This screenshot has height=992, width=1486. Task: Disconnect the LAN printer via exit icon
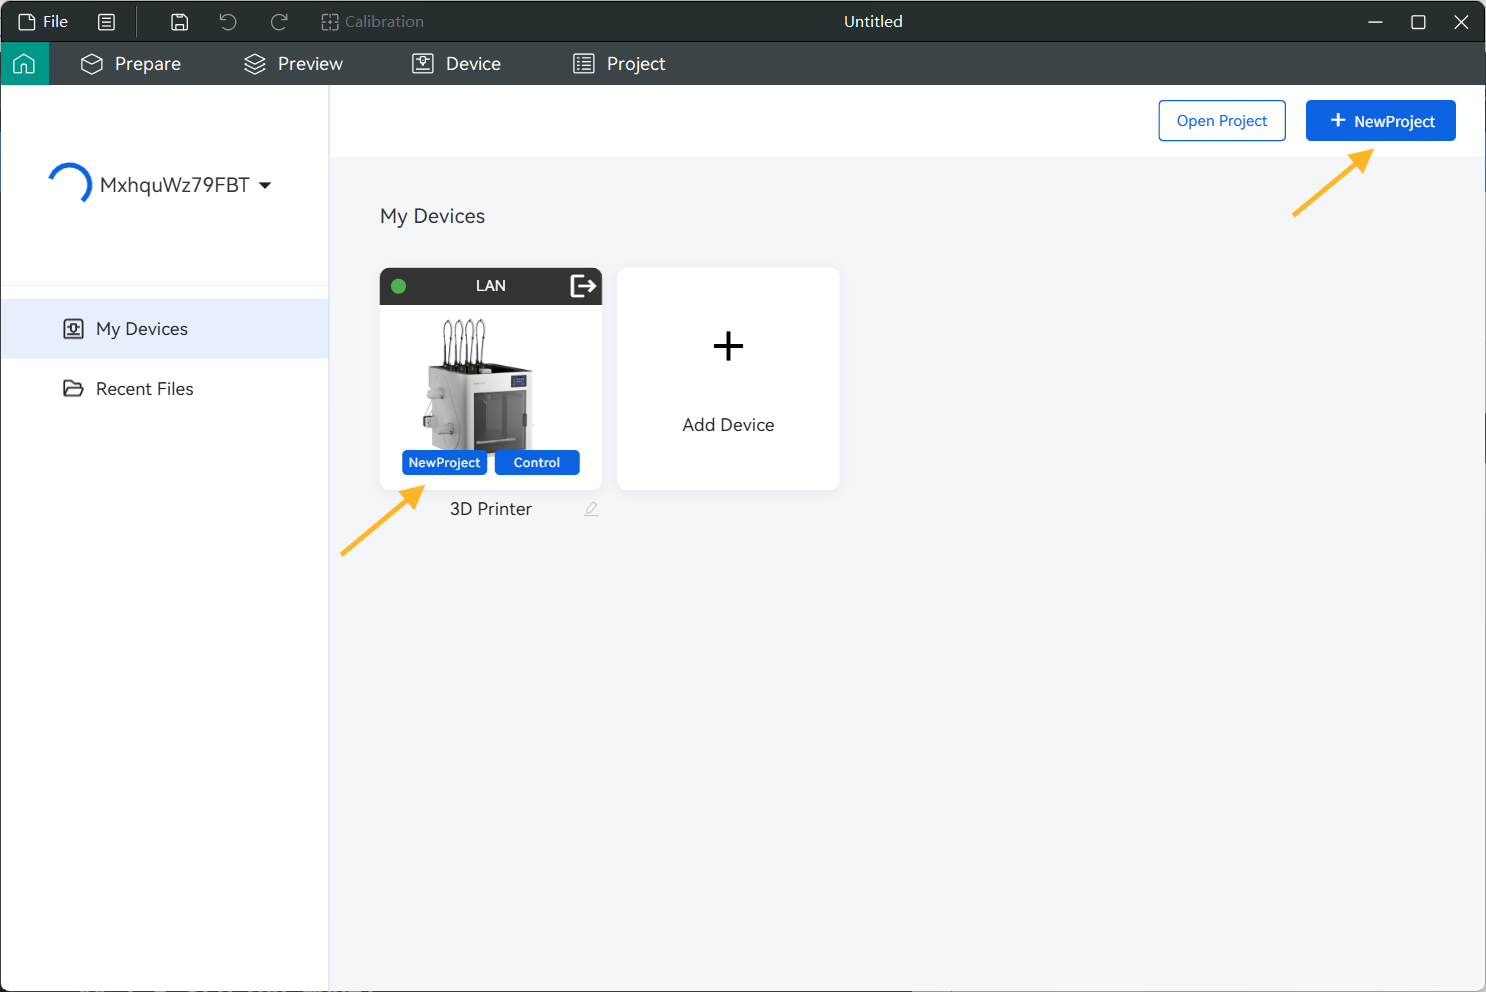[x=583, y=286]
